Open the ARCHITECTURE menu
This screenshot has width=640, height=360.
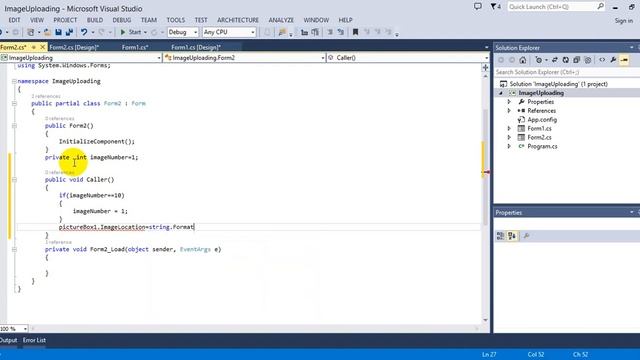point(238,20)
